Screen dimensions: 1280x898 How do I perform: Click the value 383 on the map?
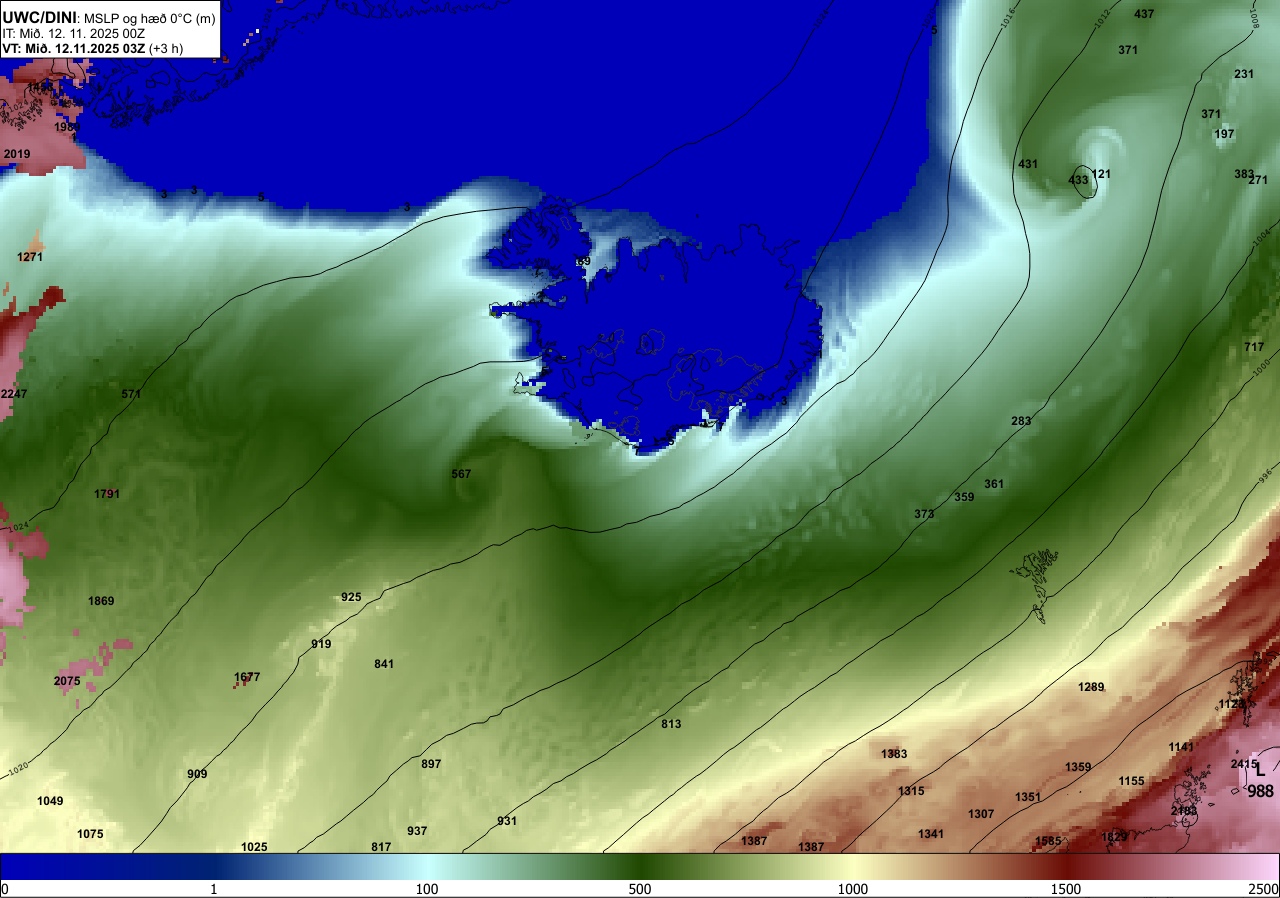coord(1243,174)
